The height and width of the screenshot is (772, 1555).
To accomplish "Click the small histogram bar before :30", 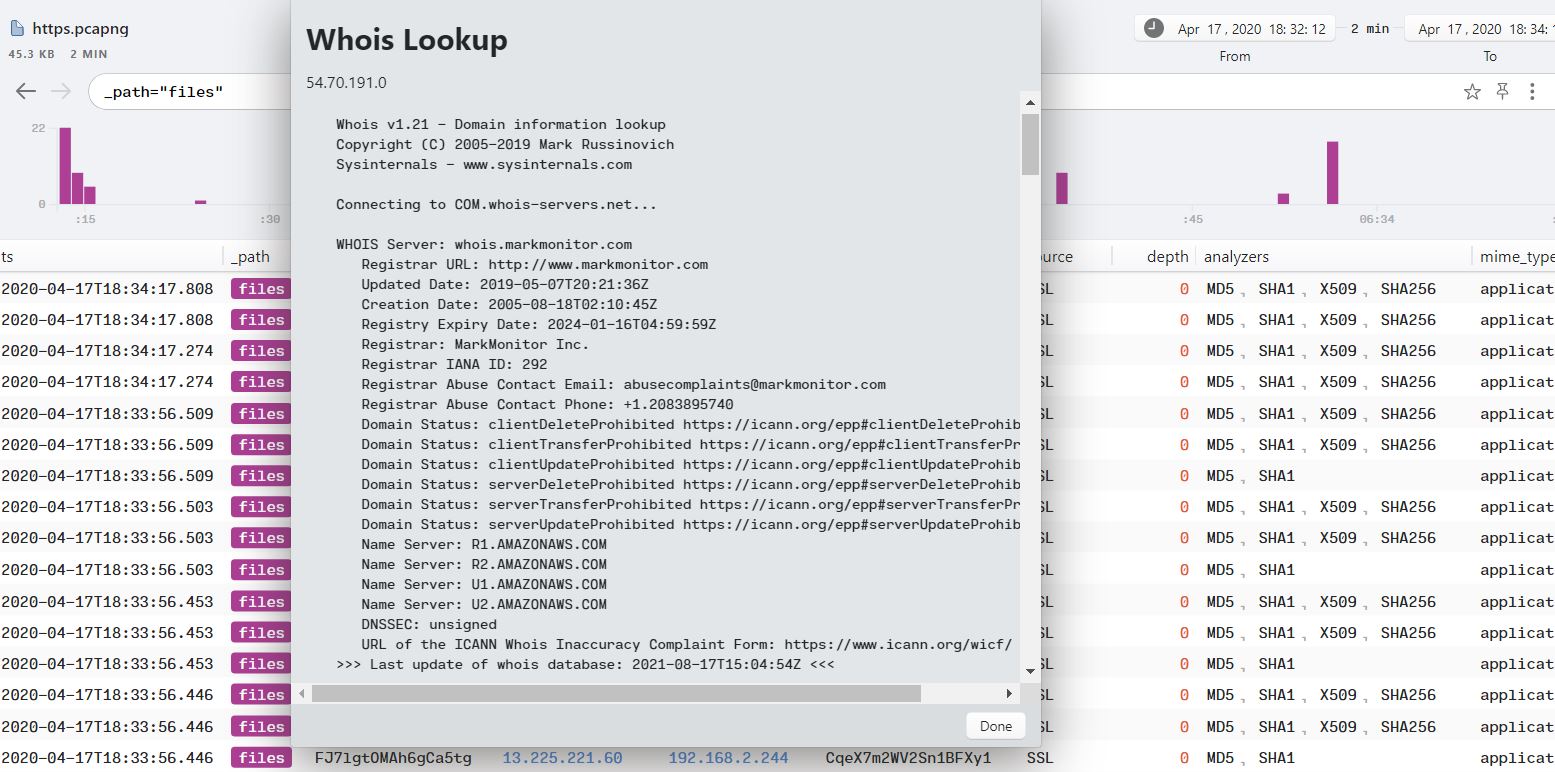I will (200, 202).
